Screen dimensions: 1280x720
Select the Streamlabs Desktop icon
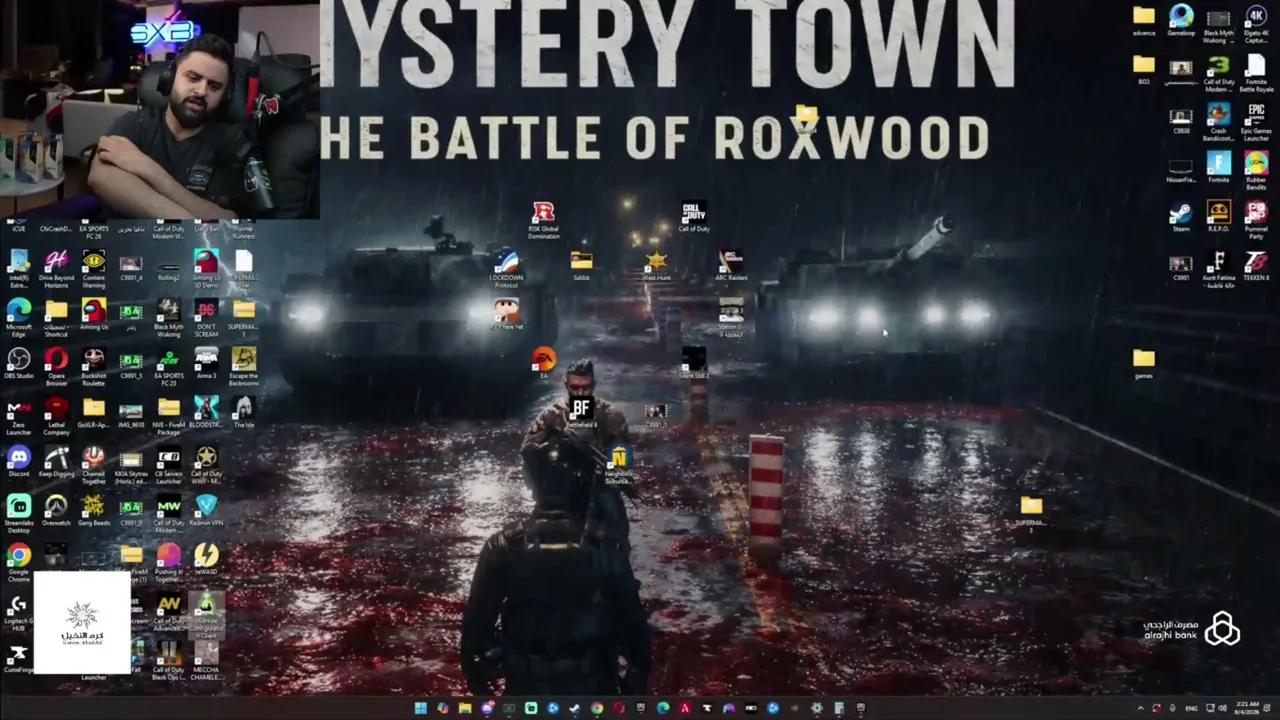click(x=18, y=511)
